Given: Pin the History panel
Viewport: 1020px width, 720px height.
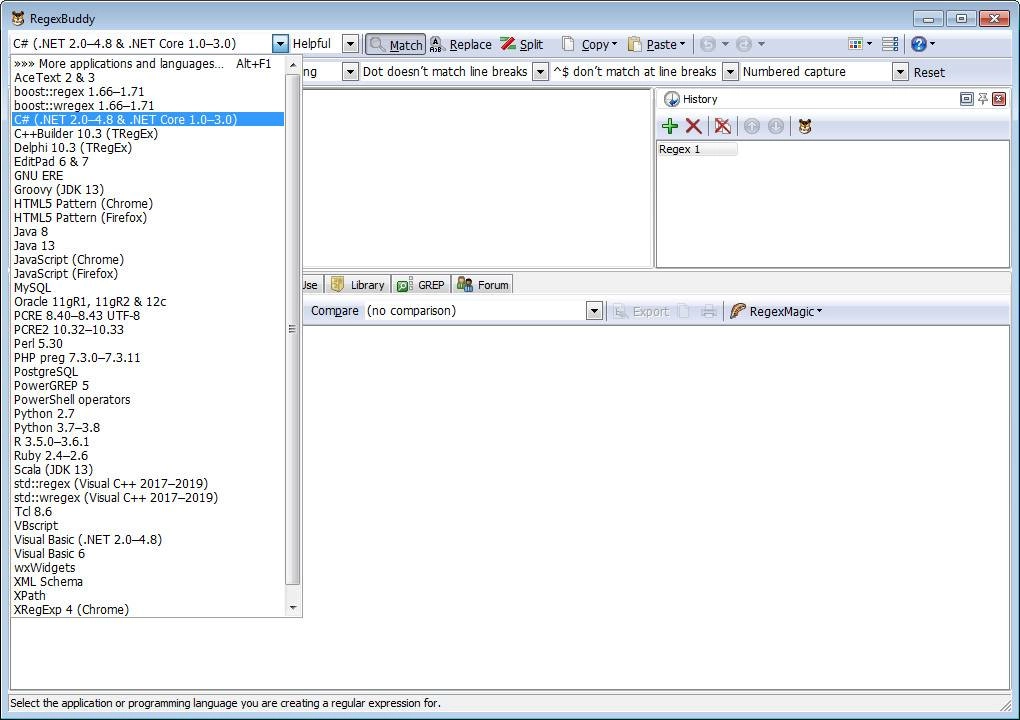Looking at the screenshot, I should (x=983, y=99).
